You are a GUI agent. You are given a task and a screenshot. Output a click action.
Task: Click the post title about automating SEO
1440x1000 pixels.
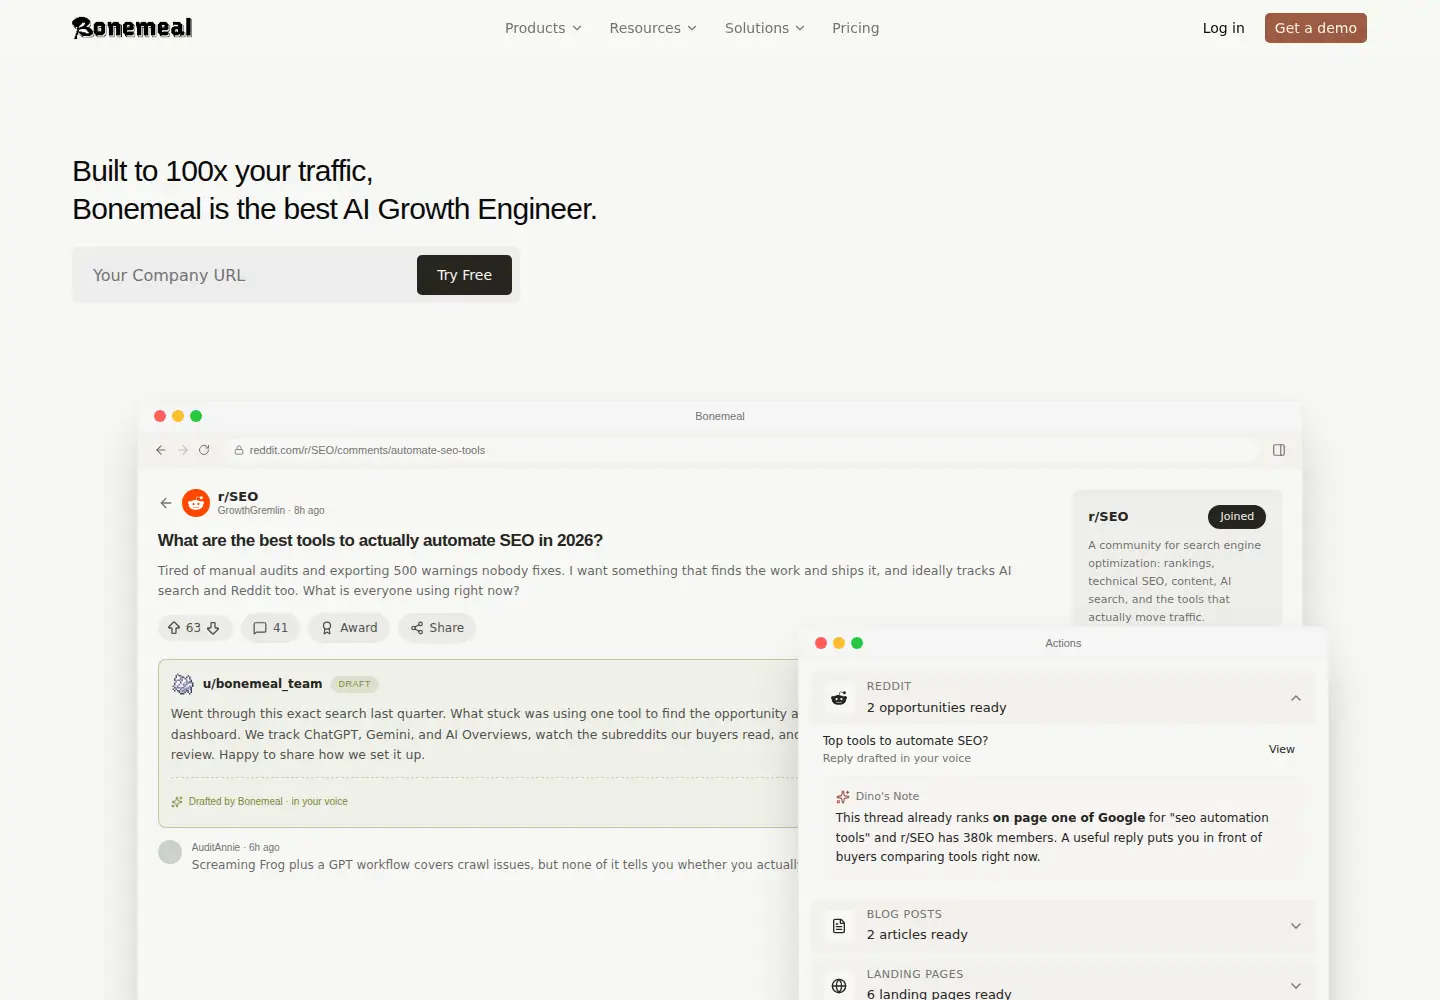coord(380,540)
